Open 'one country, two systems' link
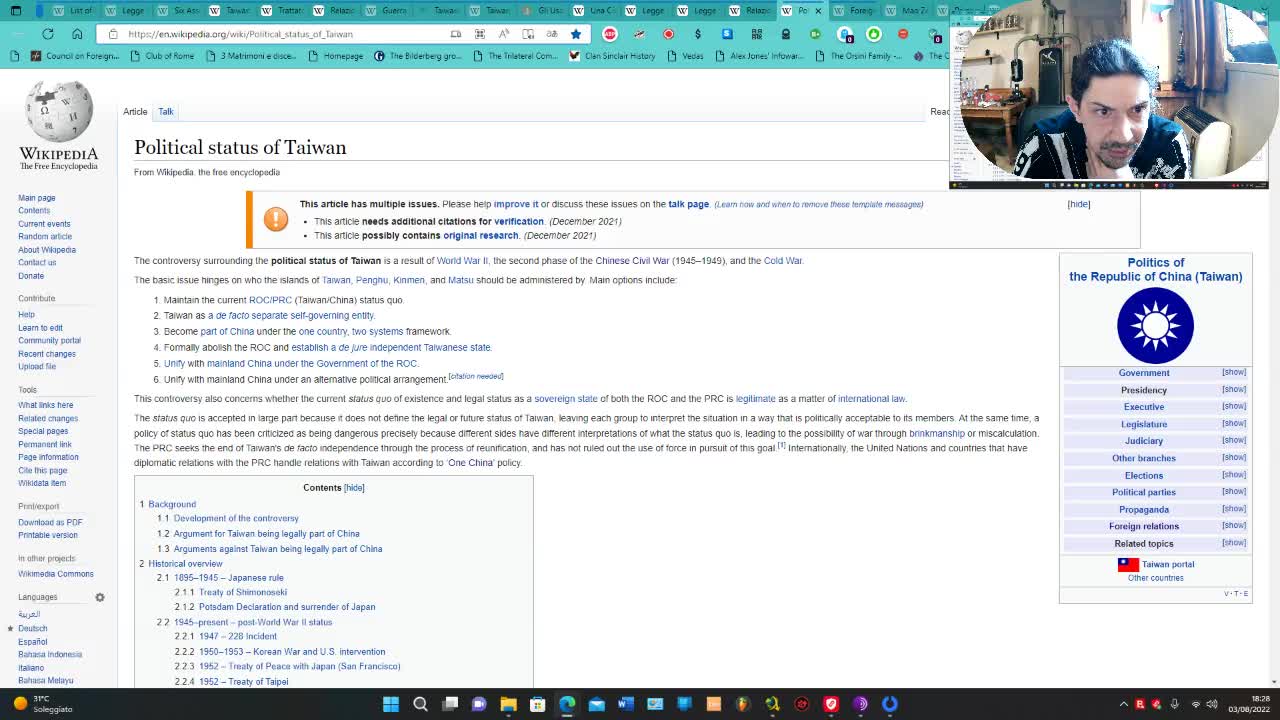The height and width of the screenshot is (720, 1280). (x=351, y=332)
